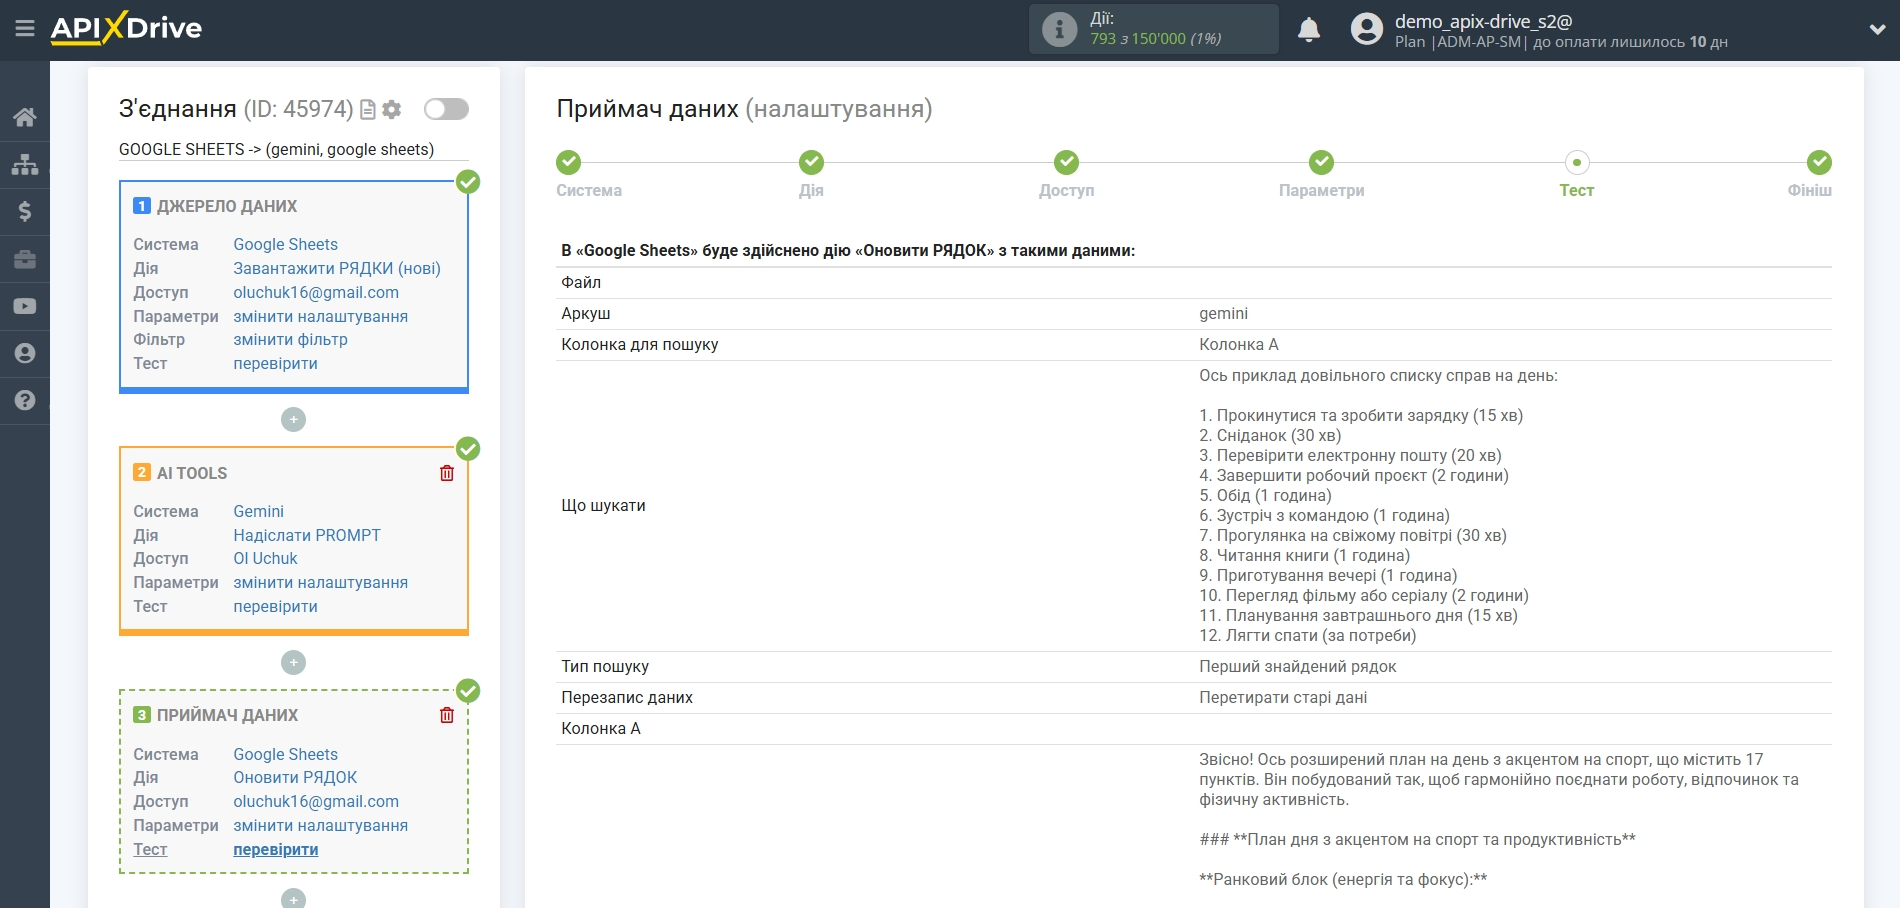
Task: Open the connections sitemap sidebar icon
Action: point(25,164)
